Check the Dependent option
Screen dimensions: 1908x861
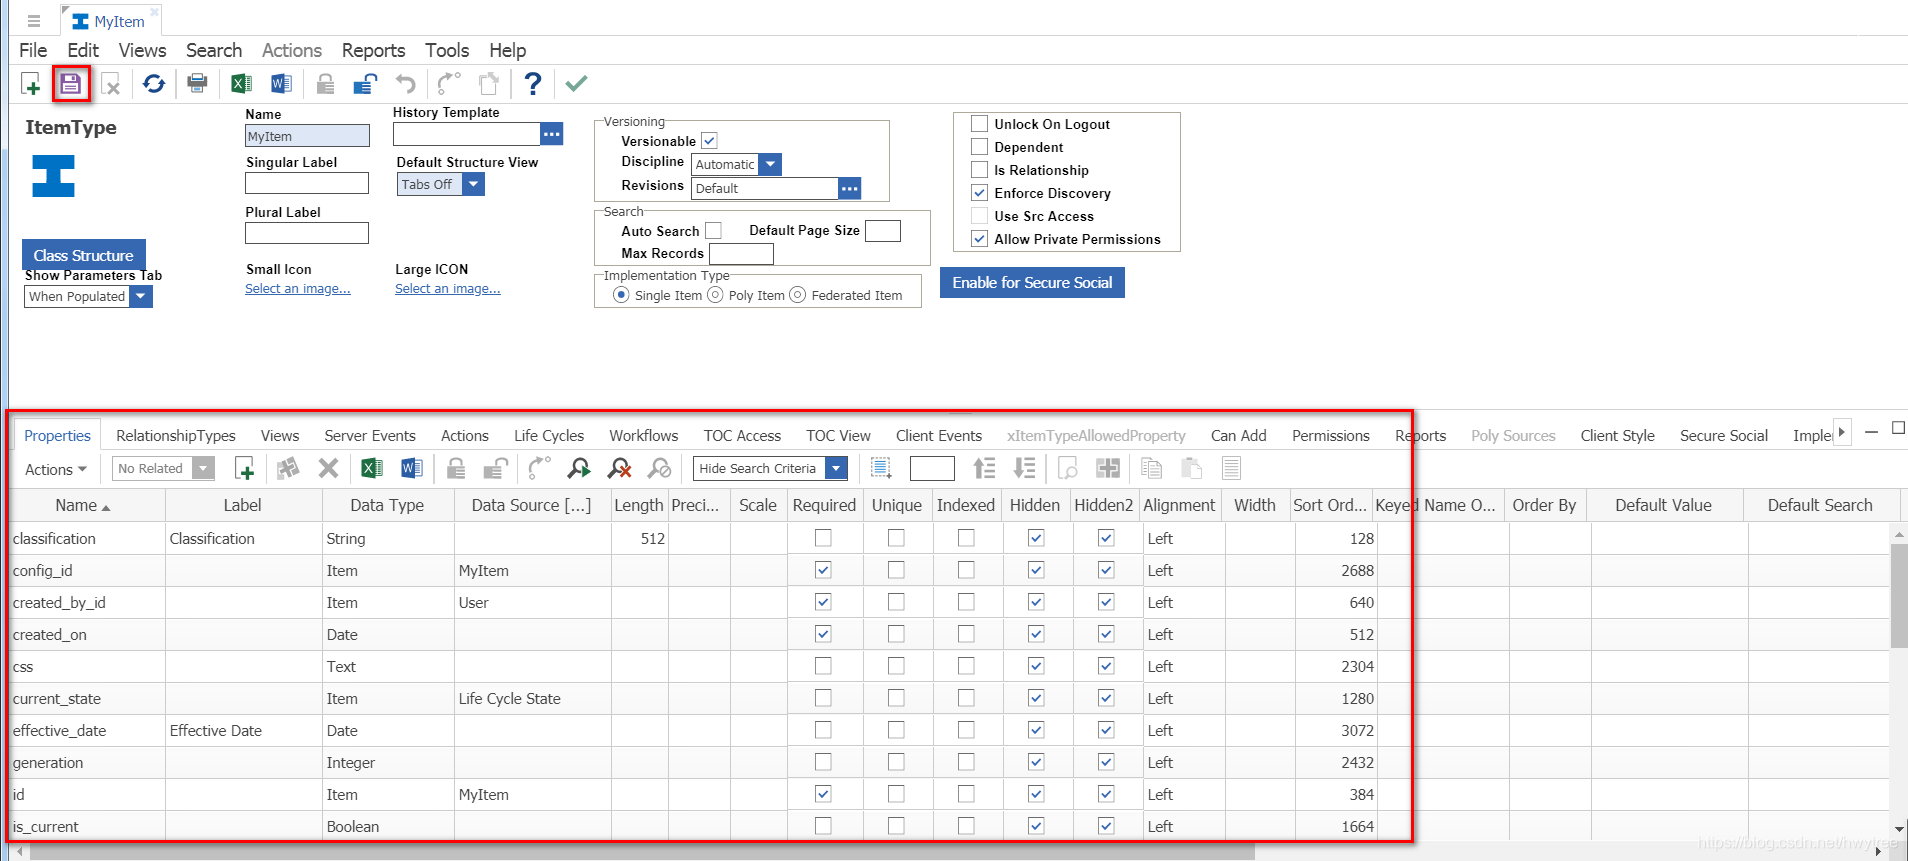pyautogui.click(x=980, y=147)
